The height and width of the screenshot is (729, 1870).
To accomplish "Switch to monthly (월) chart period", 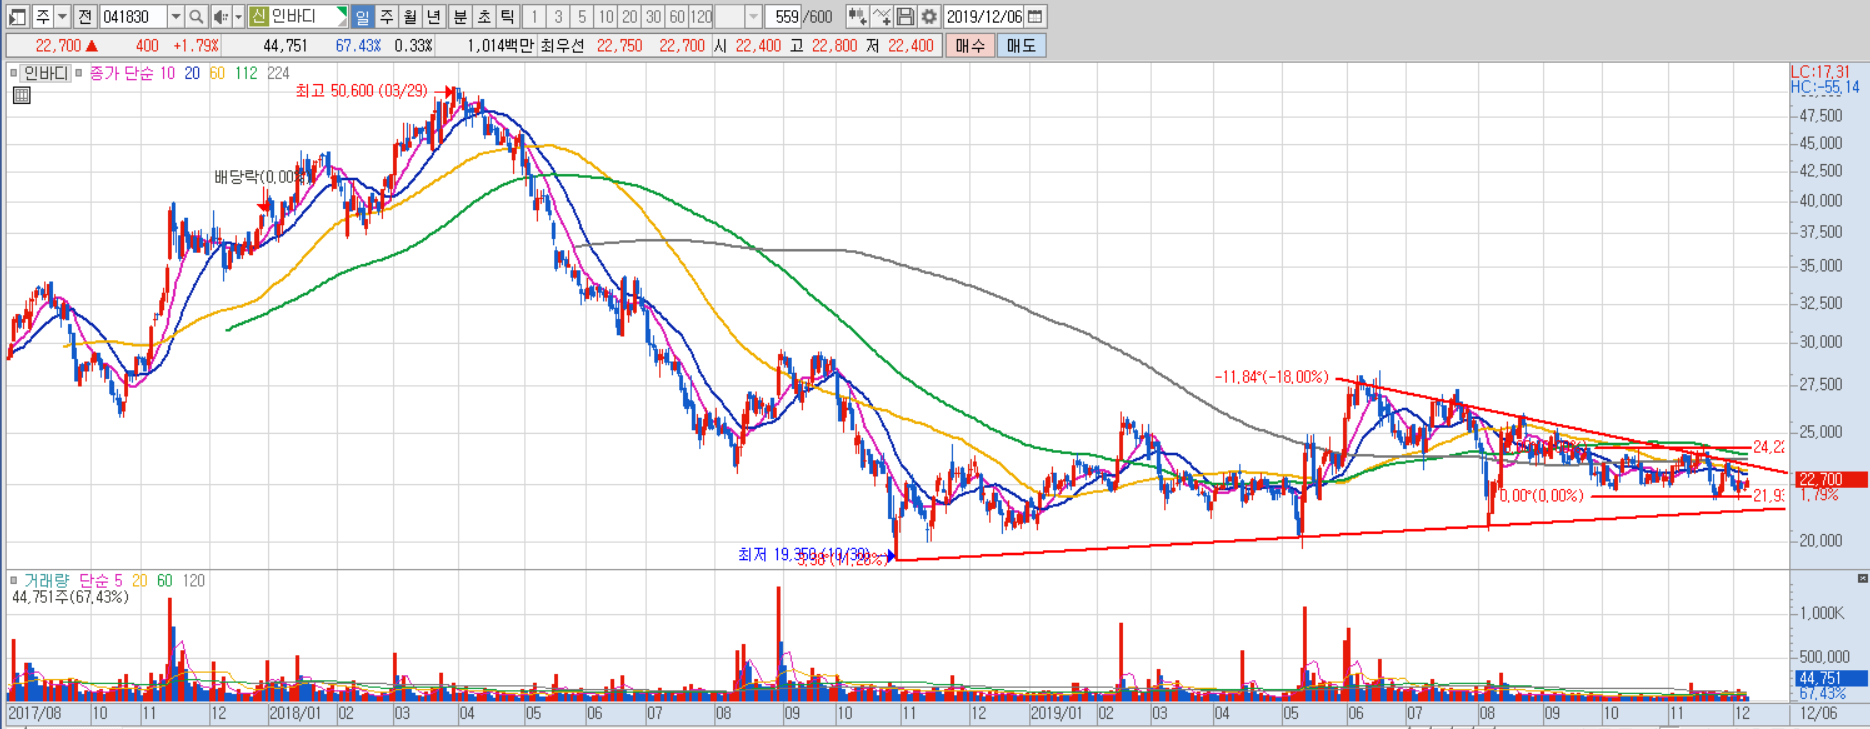I will pyautogui.click(x=410, y=16).
